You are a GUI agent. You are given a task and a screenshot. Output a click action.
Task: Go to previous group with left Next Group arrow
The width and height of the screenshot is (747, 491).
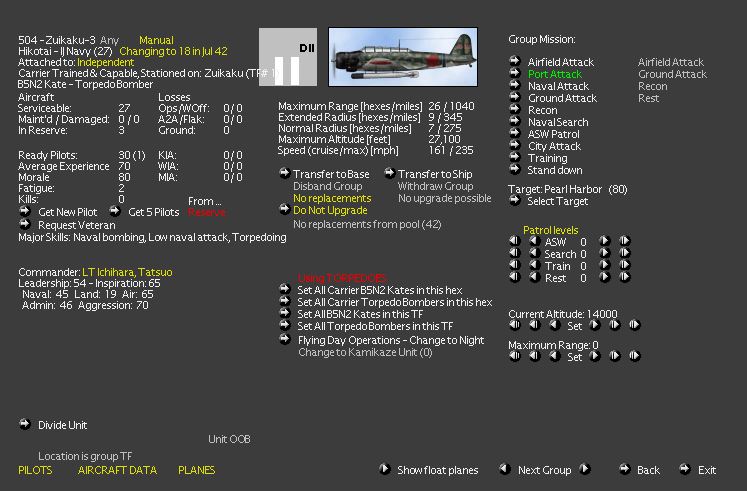tap(505, 469)
